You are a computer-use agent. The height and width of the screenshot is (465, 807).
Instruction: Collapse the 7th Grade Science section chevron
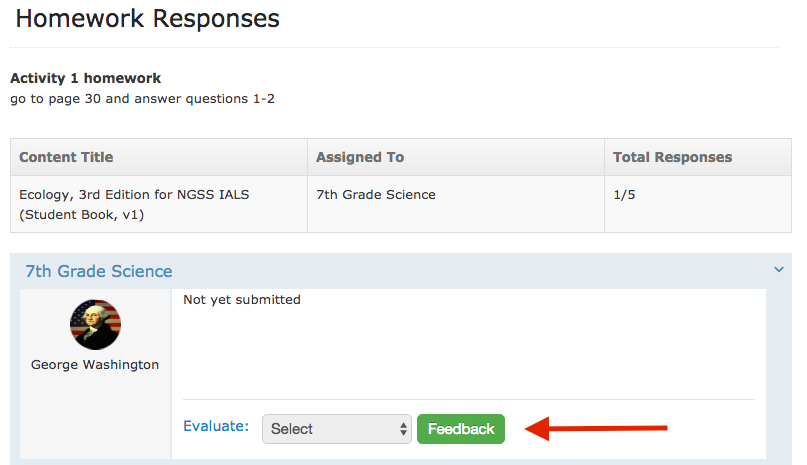(x=779, y=270)
